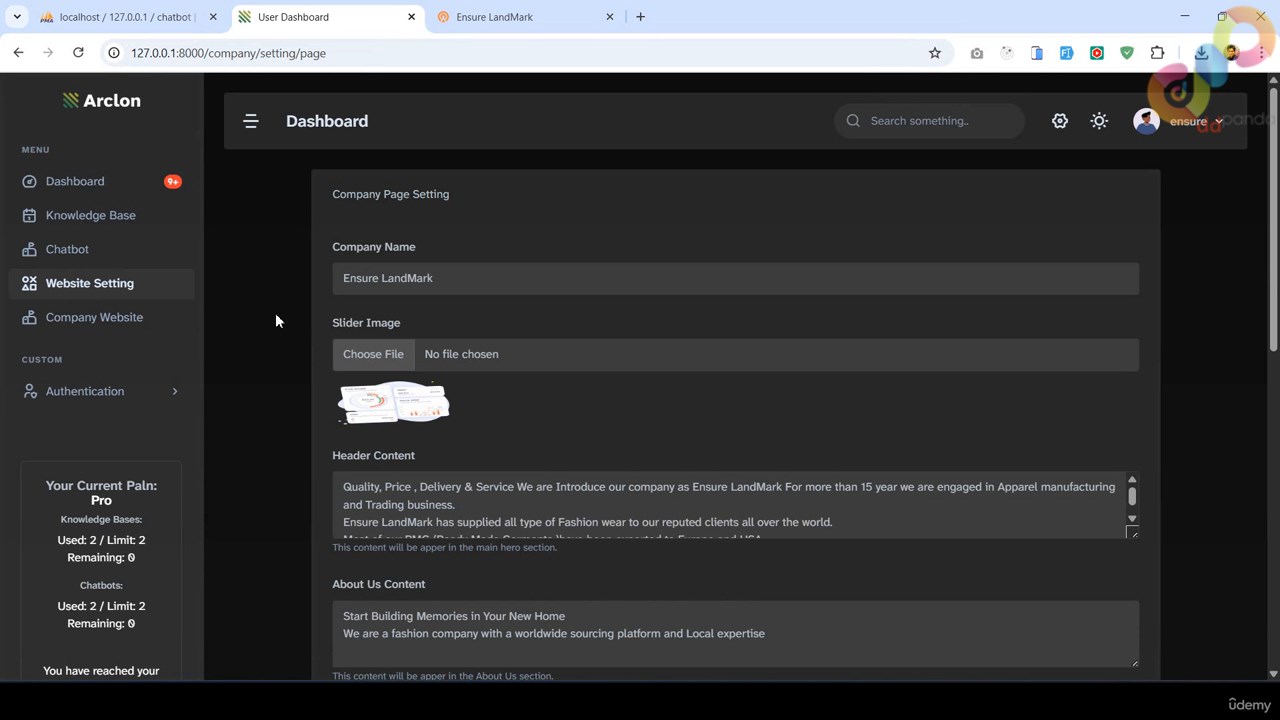Select the User Dashboard tab
This screenshot has width=1280, height=720.
tap(325, 17)
